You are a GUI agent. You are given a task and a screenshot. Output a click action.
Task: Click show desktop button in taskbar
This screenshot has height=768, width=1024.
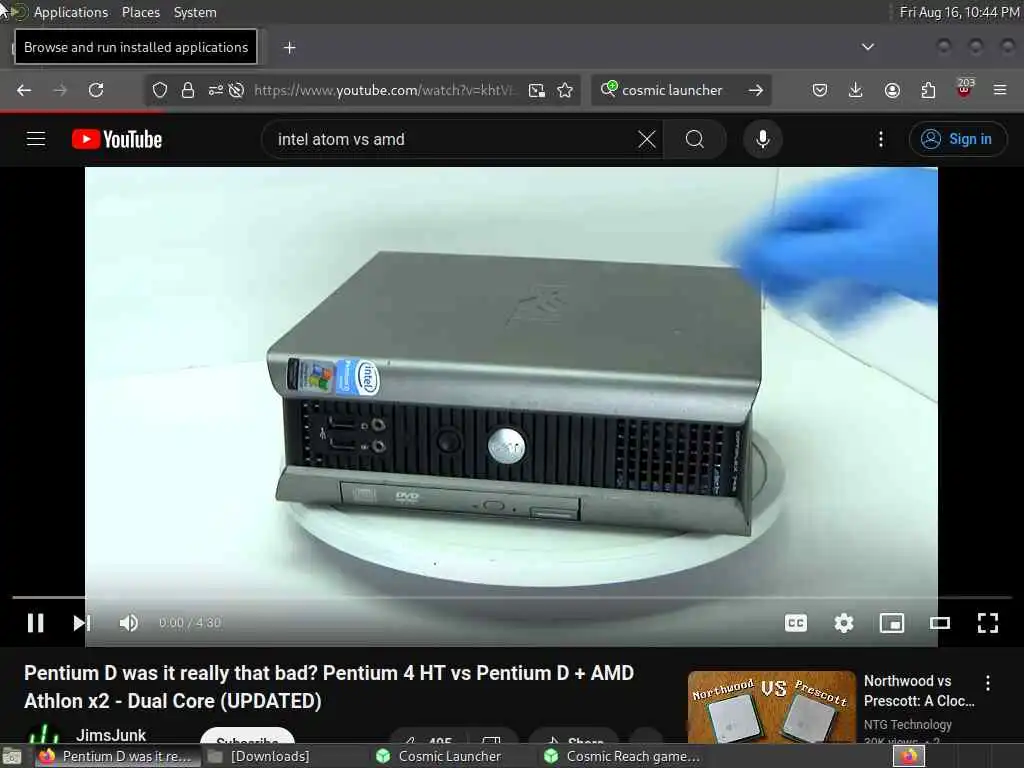(12, 756)
